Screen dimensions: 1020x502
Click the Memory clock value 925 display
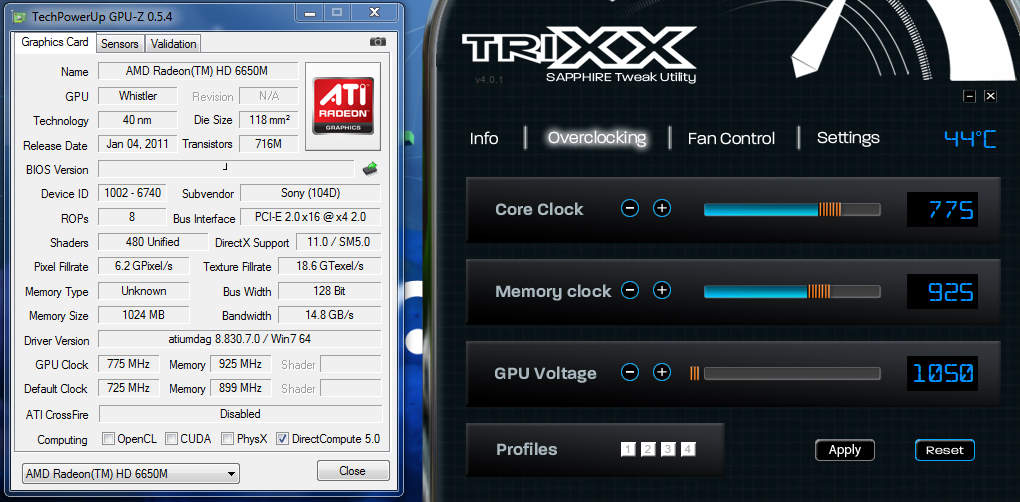tap(943, 291)
